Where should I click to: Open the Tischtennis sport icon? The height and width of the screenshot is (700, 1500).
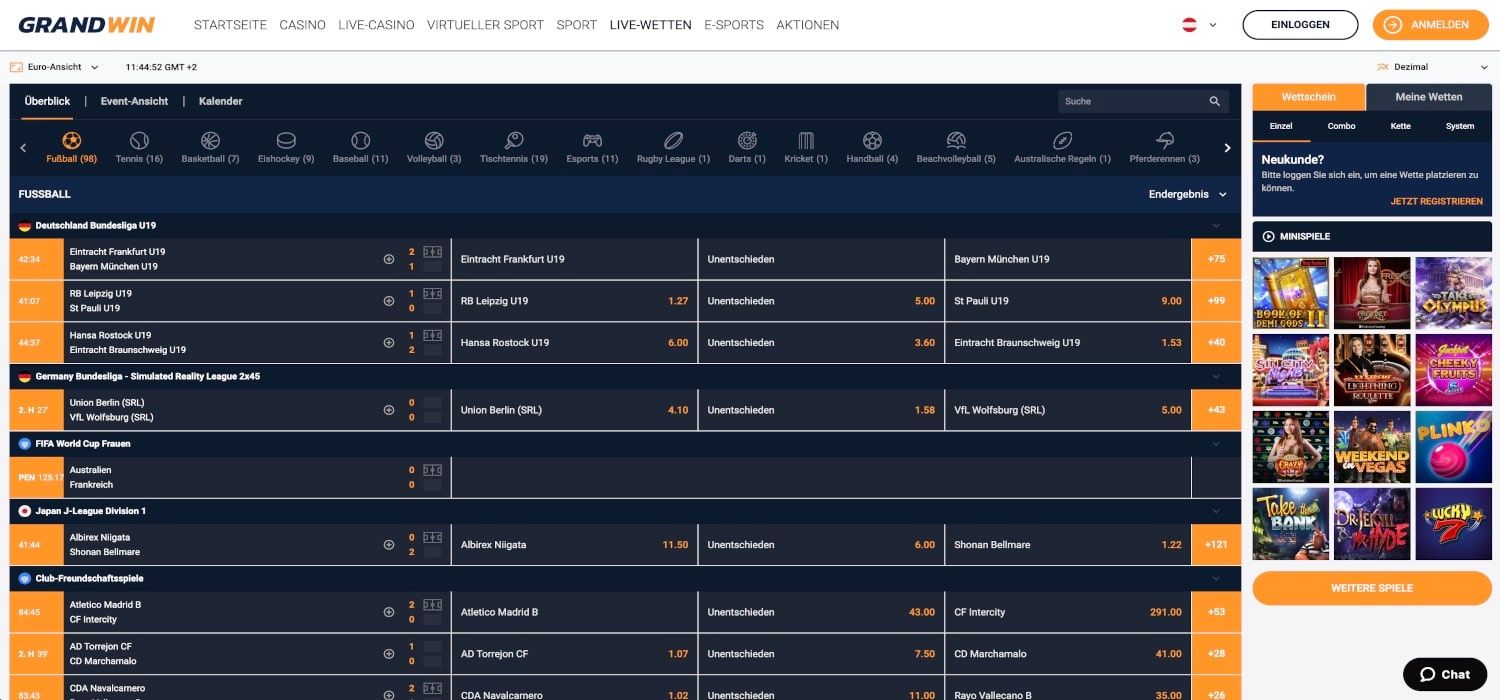[x=513, y=140]
